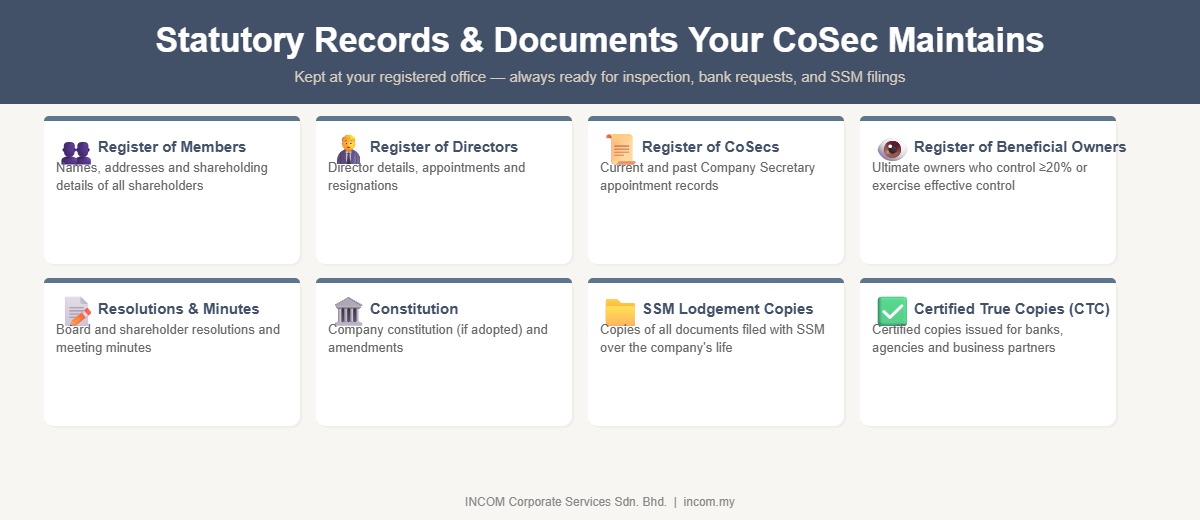
Task: Select the Register of CoSecs heading
Action: coord(711,147)
